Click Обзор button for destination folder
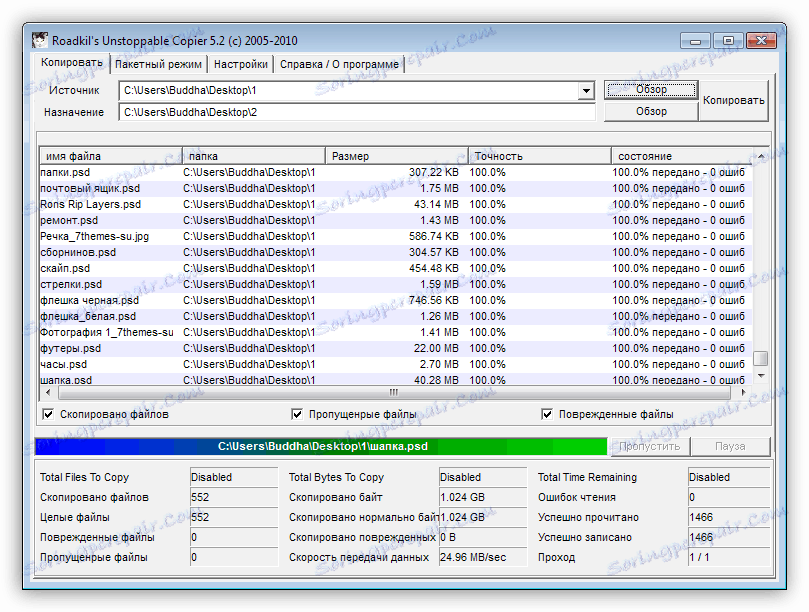The image size is (809, 612). coord(651,111)
